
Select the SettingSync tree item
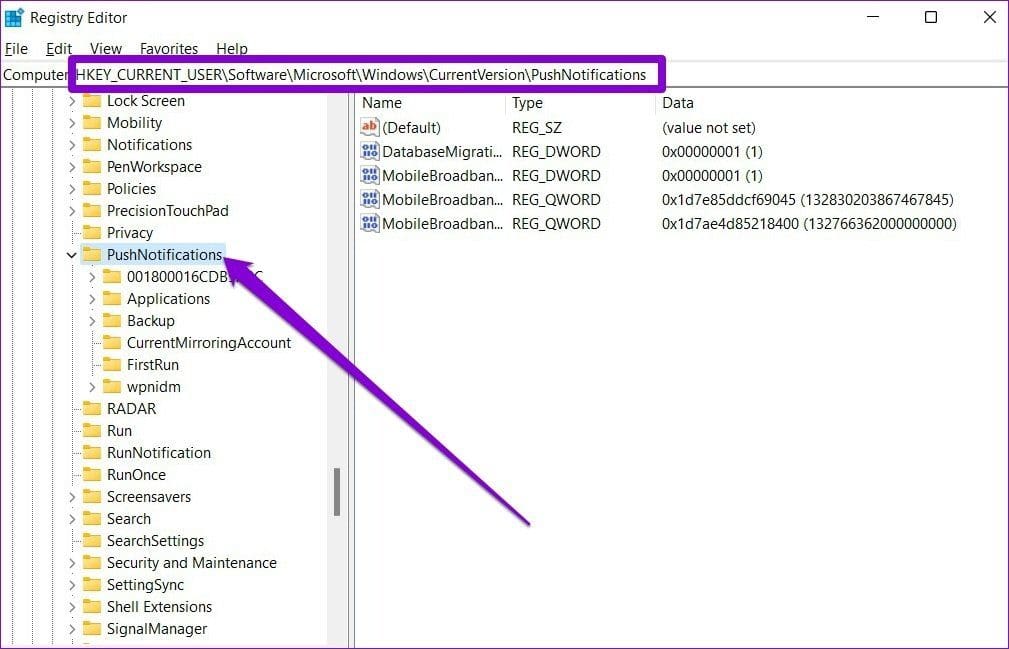tap(145, 585)
